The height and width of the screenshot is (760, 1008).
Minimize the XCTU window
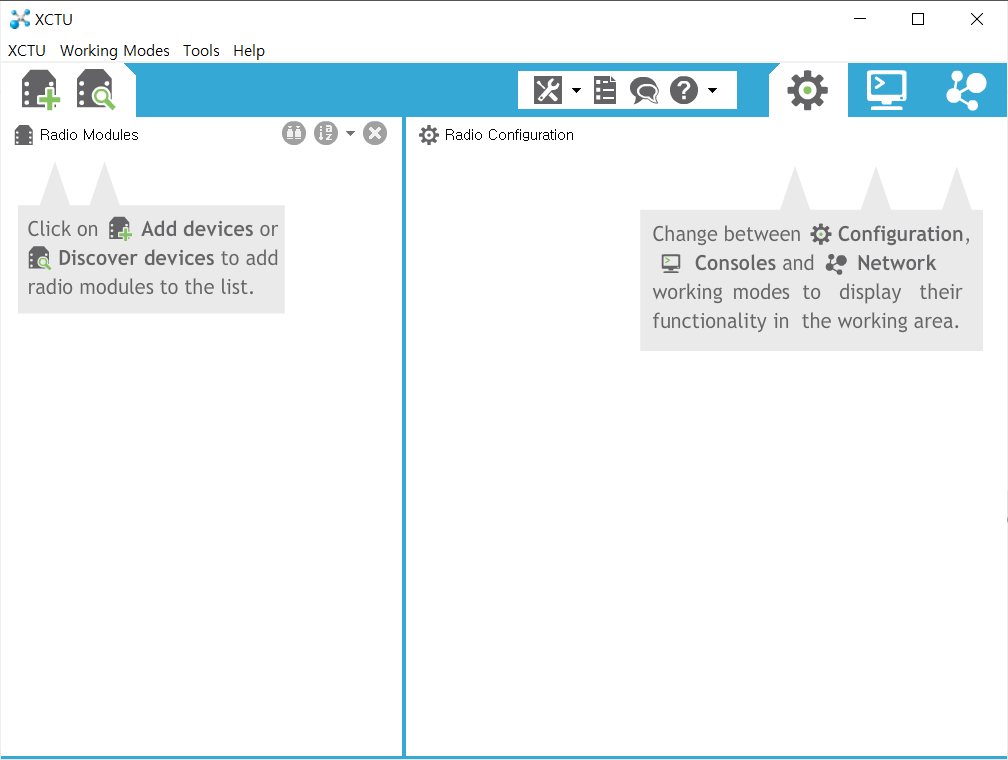click(860, 19)
